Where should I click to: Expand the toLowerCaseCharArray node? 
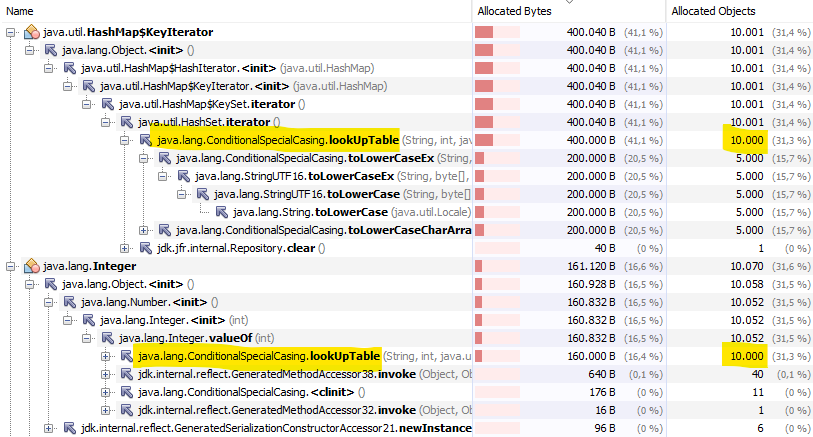coord(145,230)
